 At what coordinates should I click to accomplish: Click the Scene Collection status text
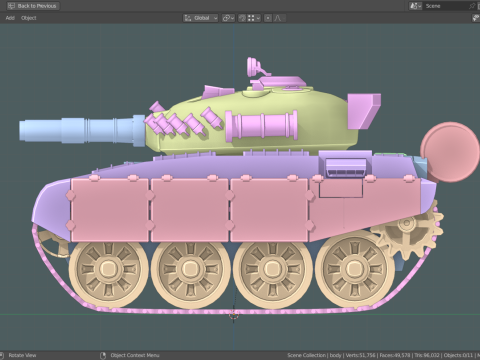coord(306,355)
